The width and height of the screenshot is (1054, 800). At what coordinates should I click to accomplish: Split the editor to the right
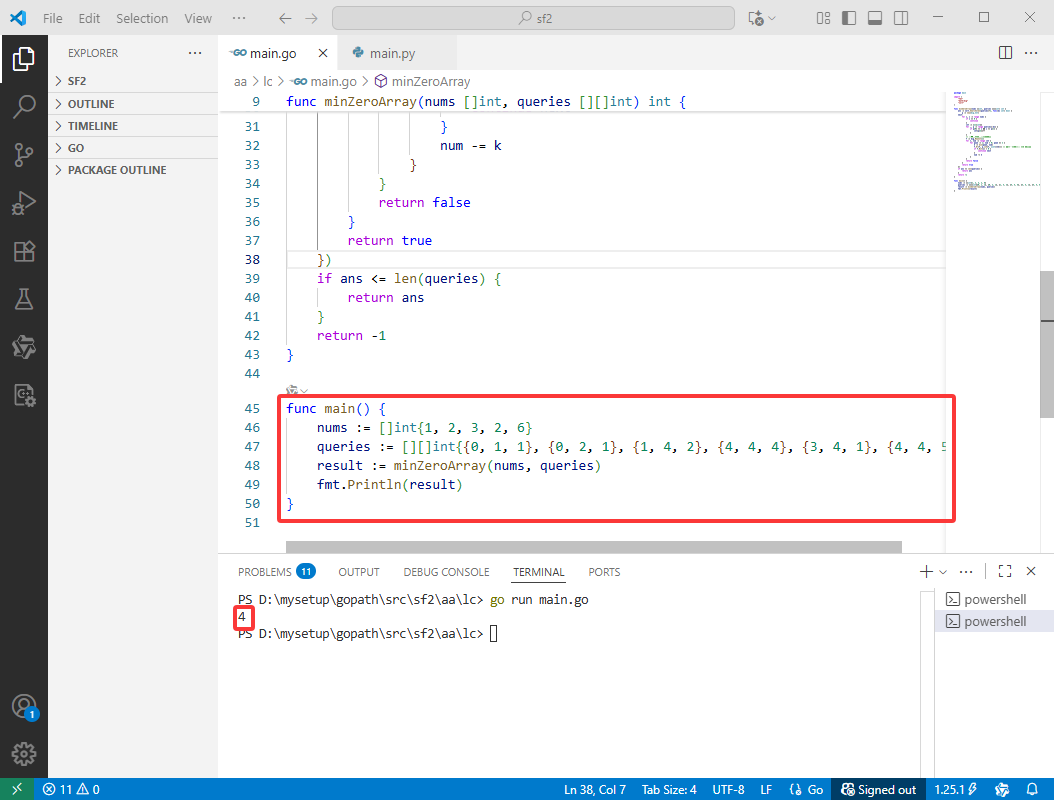pos(1005,52)
